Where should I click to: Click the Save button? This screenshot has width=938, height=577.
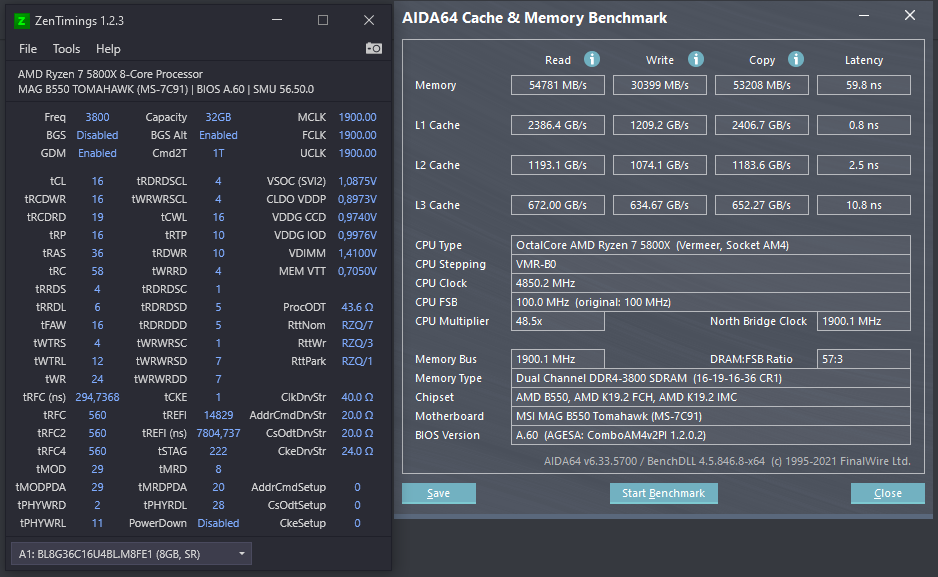pyautogui.click(x=438, y=493)
